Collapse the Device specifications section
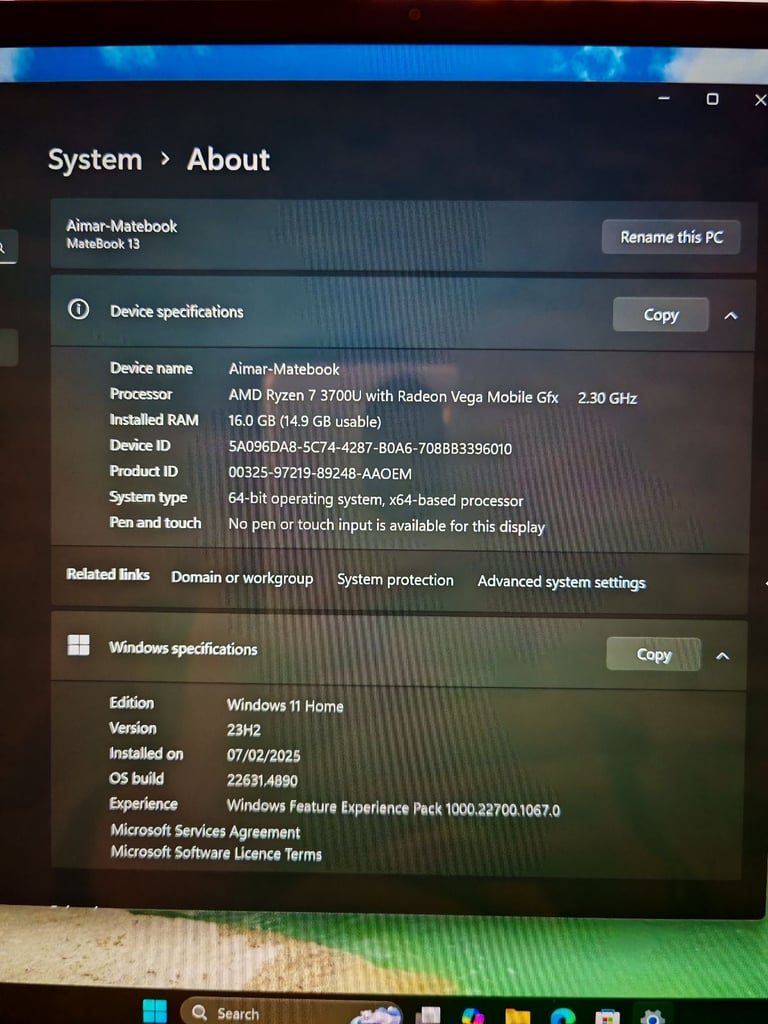The height and width of the screenshot is (1024, 768). (x=731, y=315)
